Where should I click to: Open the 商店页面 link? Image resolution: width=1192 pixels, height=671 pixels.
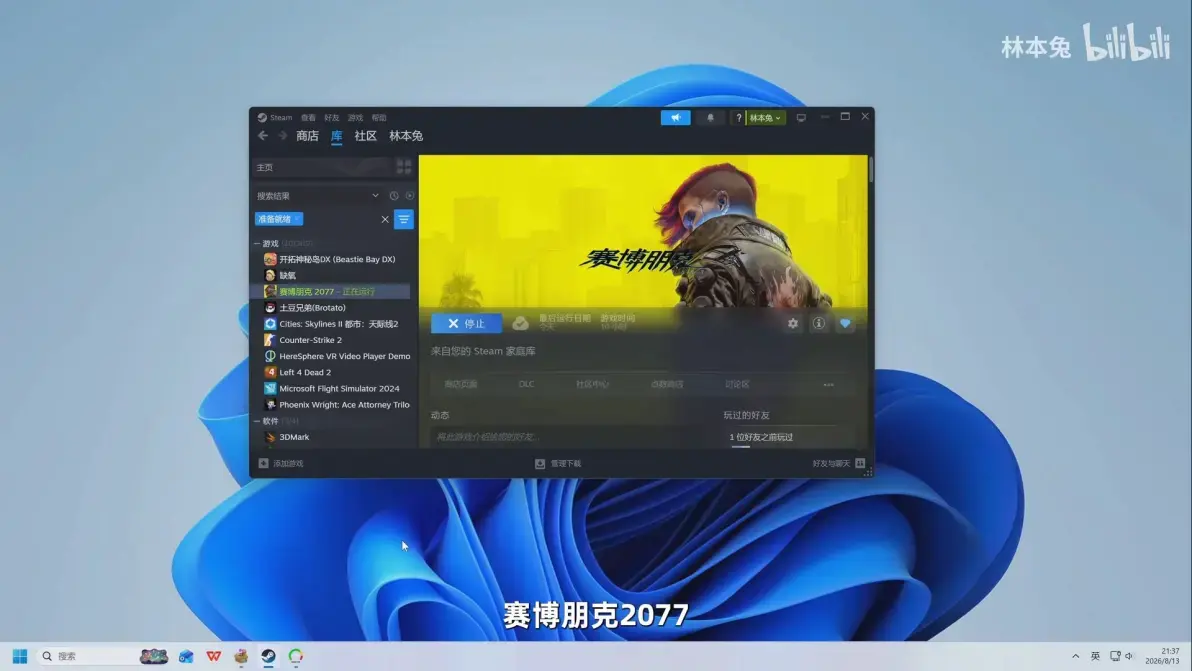pos(461,385)
